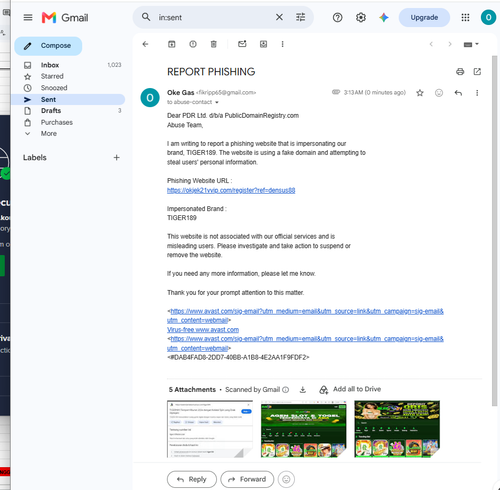Open third attachment QRIS thumbnail
The image size is (500, 490).
[x=397, y=429]
